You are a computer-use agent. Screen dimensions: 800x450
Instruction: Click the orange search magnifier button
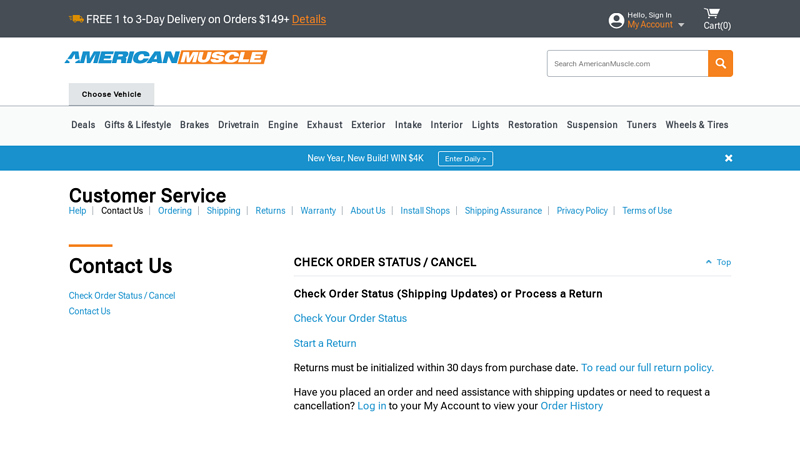point(720,63)
